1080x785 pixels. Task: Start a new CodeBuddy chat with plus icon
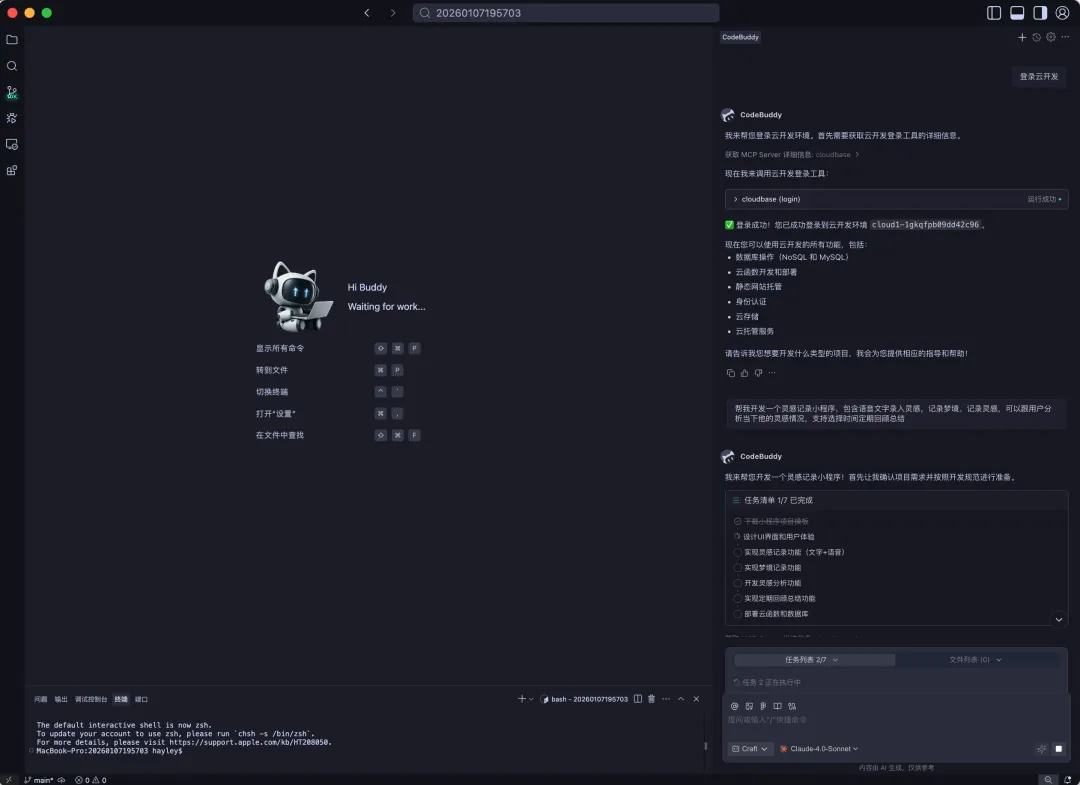1022,37
